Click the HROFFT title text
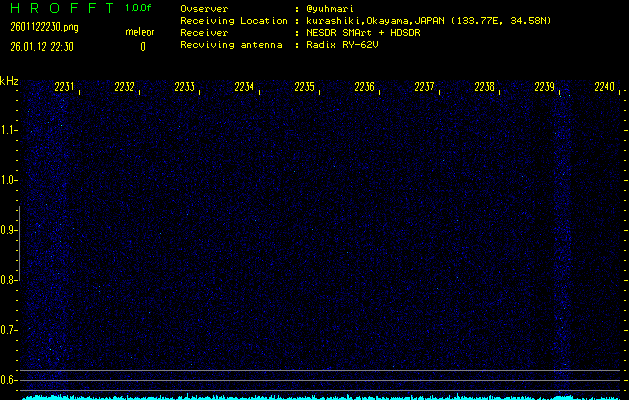629x400 pixels. (x=60, y=8)
